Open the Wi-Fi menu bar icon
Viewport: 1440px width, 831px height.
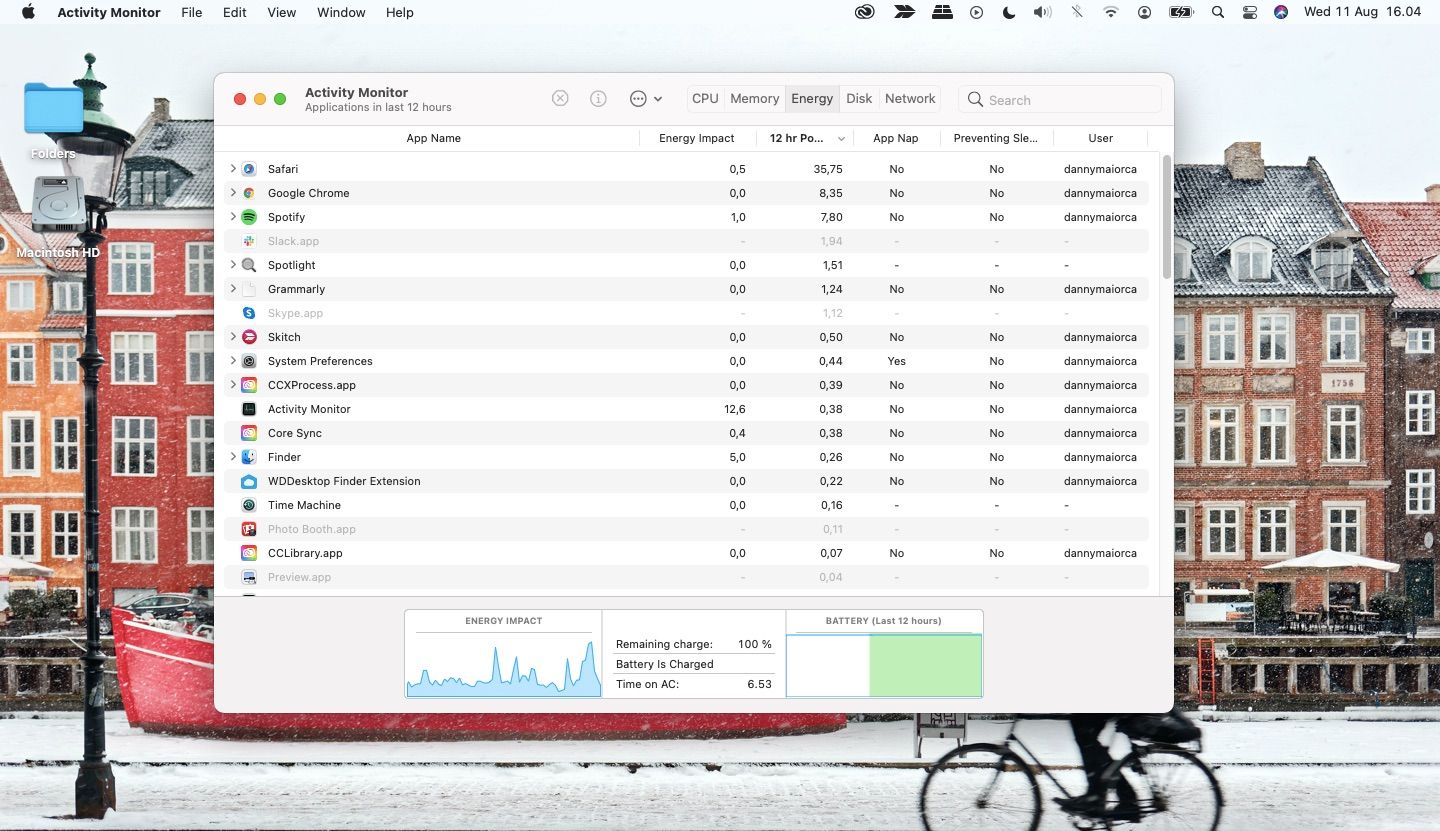click(x=1110, y=12)
